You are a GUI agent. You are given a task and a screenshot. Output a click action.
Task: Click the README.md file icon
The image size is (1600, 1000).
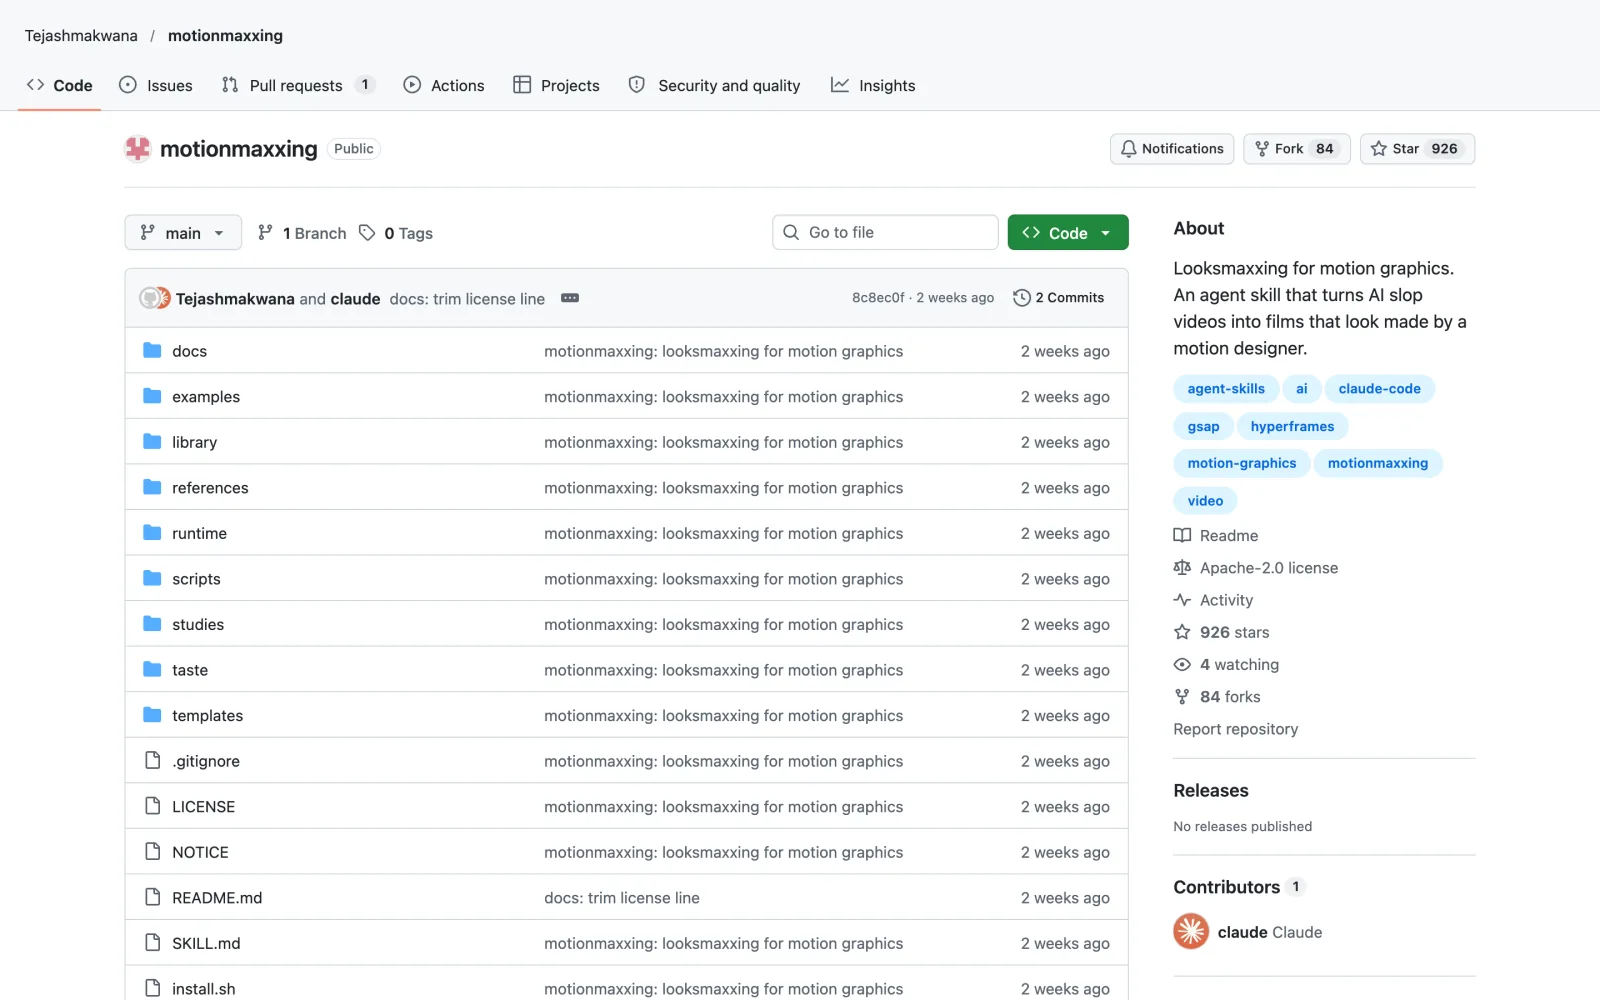152,897
